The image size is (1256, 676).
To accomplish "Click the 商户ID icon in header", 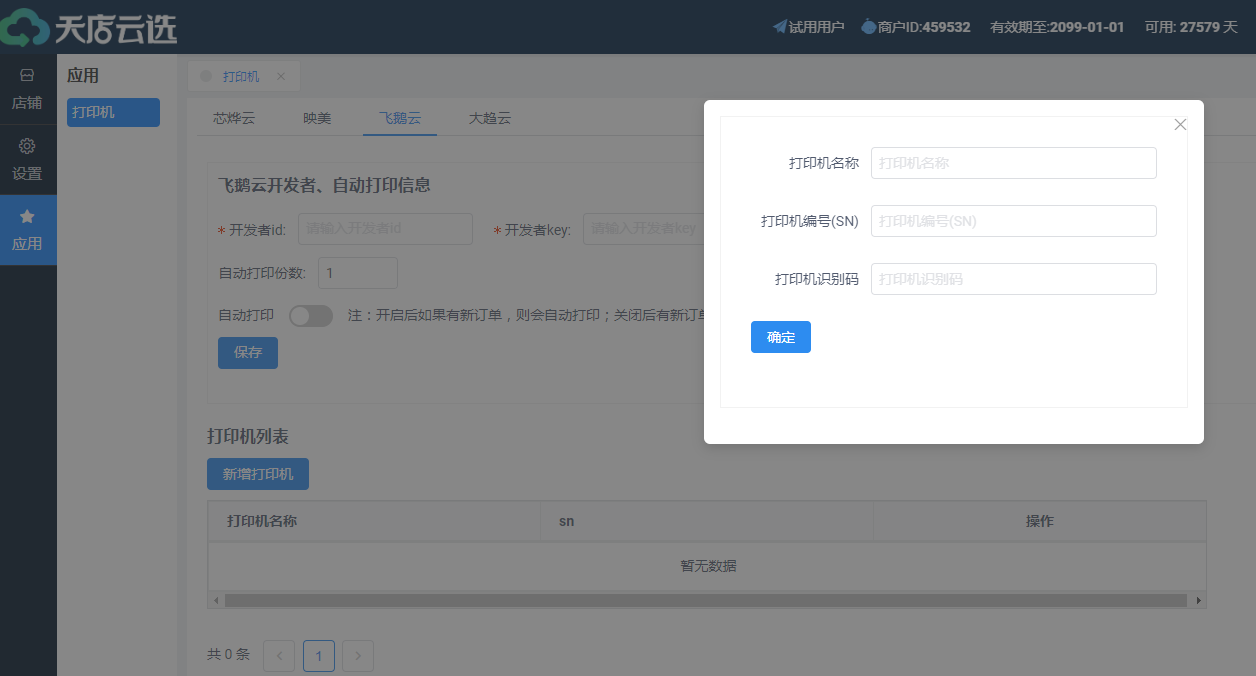I will tap(868, 27).
